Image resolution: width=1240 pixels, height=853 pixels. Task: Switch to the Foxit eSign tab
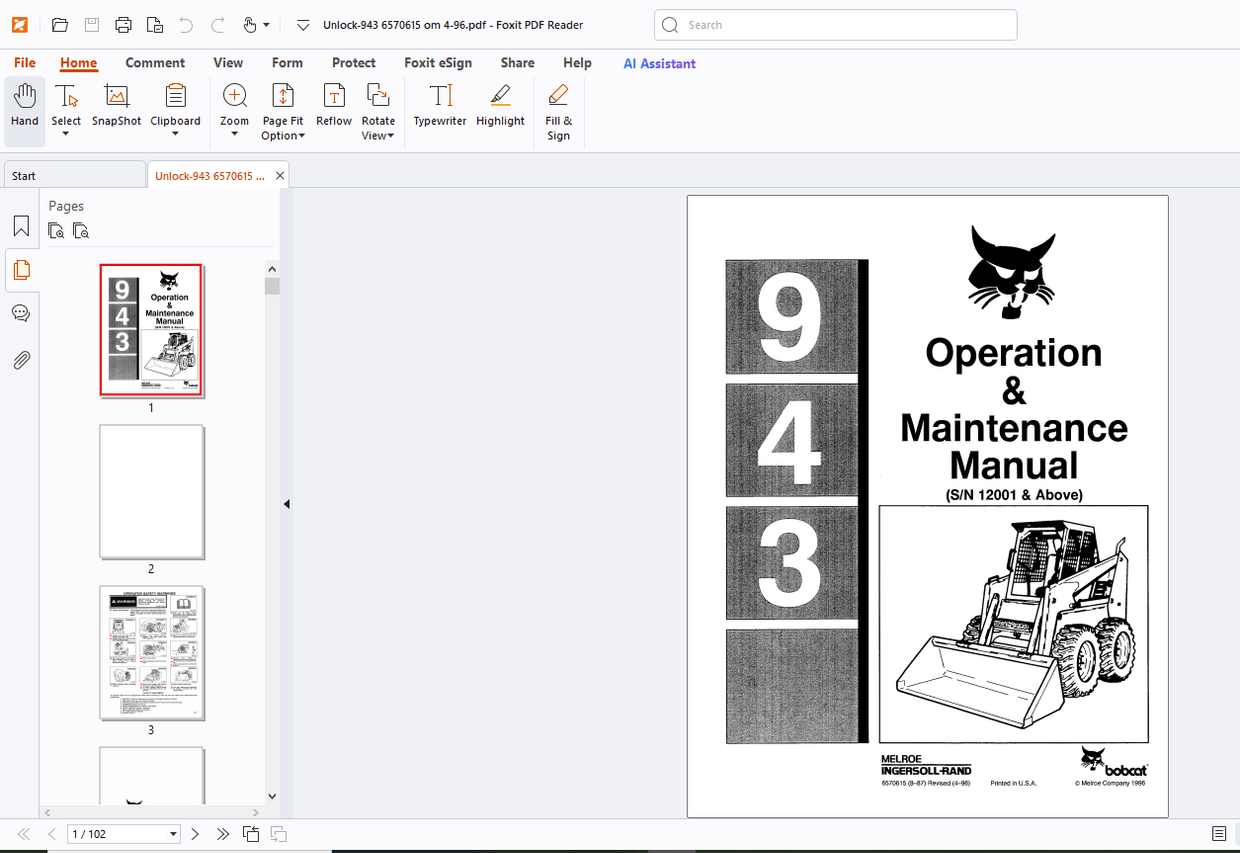[x=438, y=62]
